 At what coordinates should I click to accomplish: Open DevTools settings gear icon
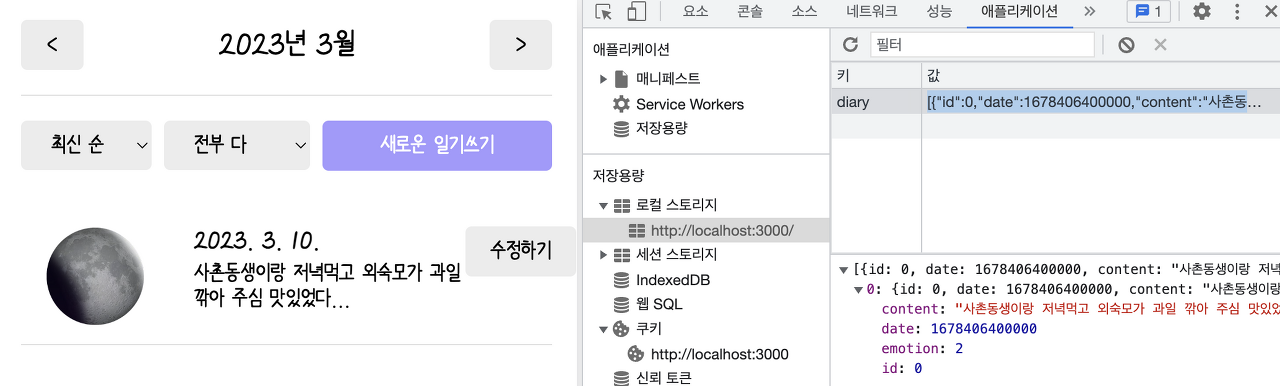(1202, 12)
